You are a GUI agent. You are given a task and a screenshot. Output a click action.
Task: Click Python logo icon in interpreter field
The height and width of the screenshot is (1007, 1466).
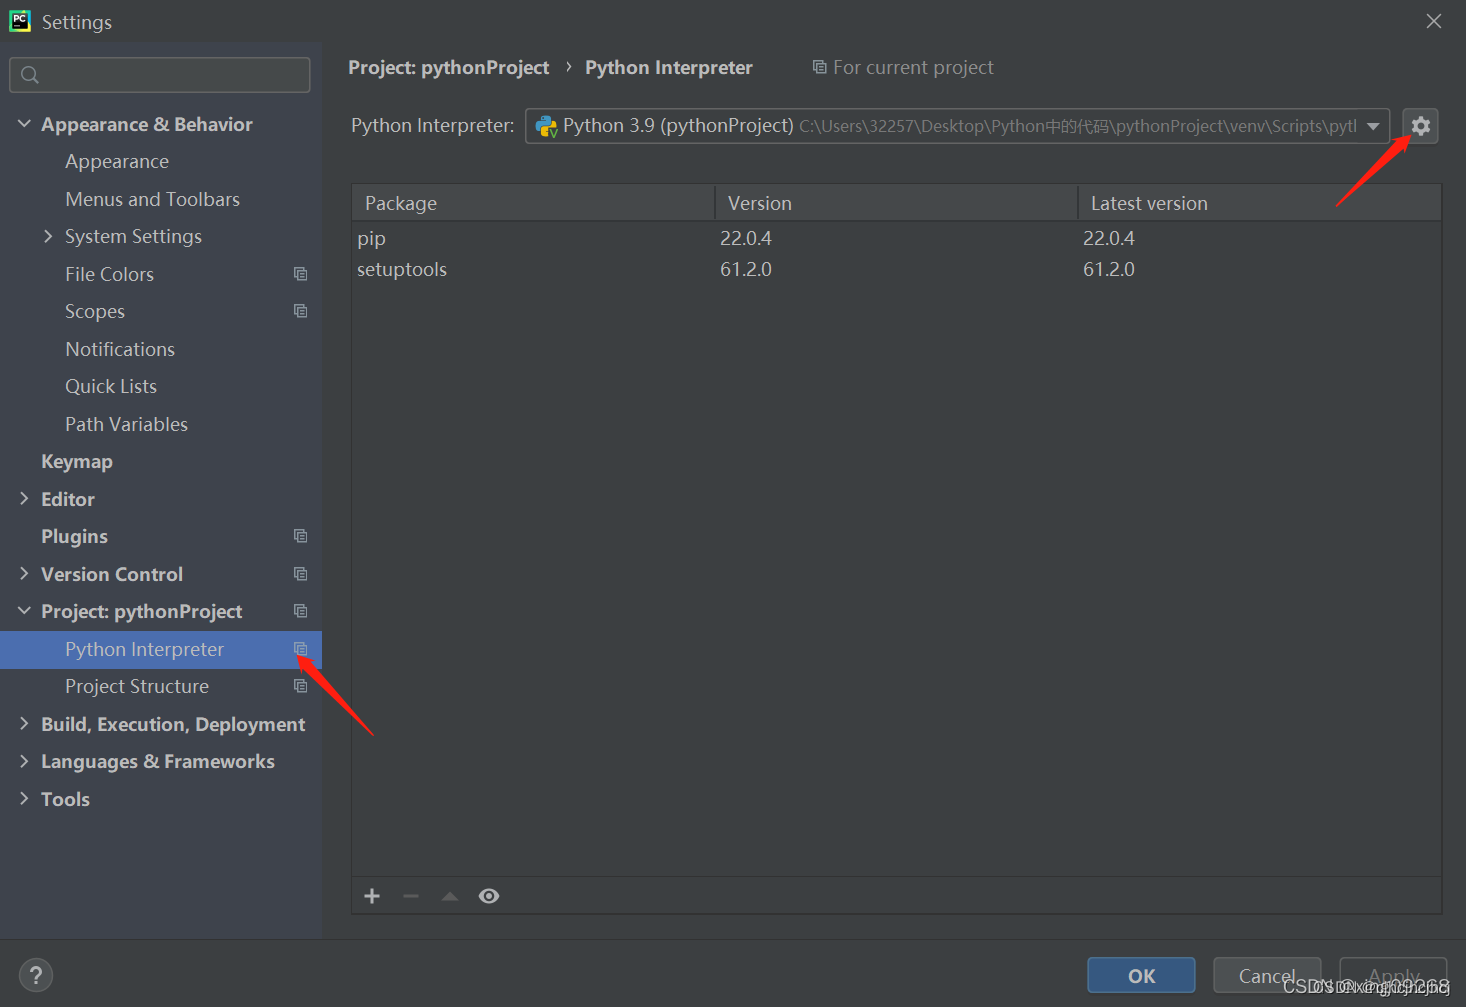tap(546, 126)
